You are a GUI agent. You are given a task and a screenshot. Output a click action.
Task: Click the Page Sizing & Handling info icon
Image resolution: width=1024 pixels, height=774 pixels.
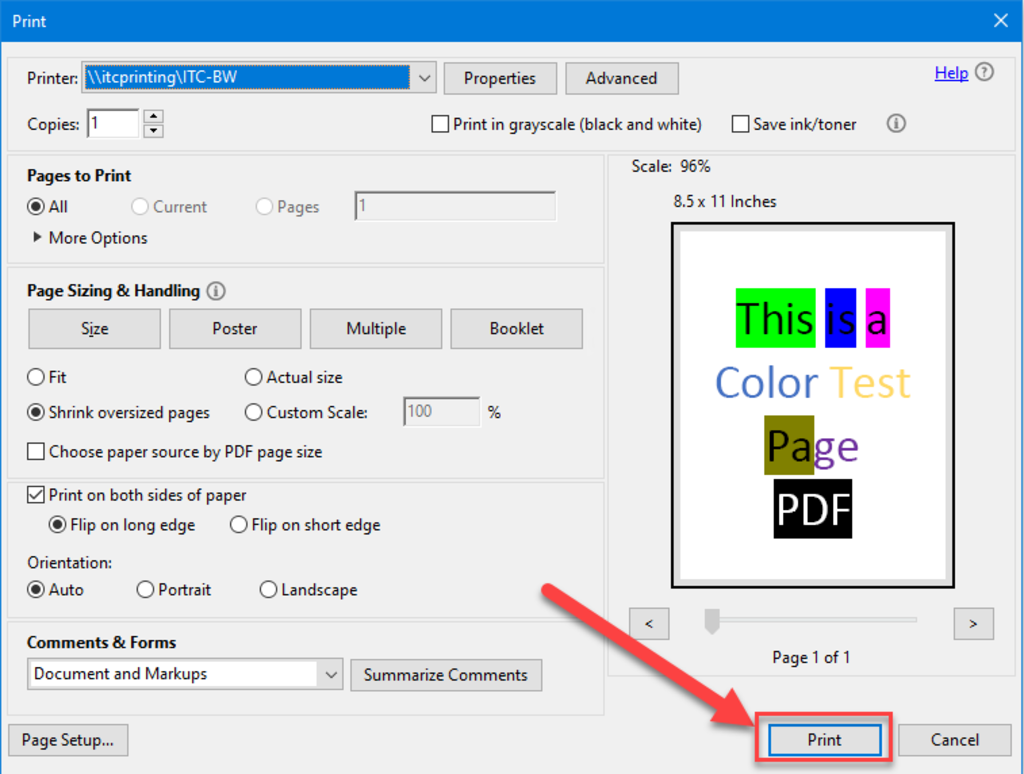216,290
